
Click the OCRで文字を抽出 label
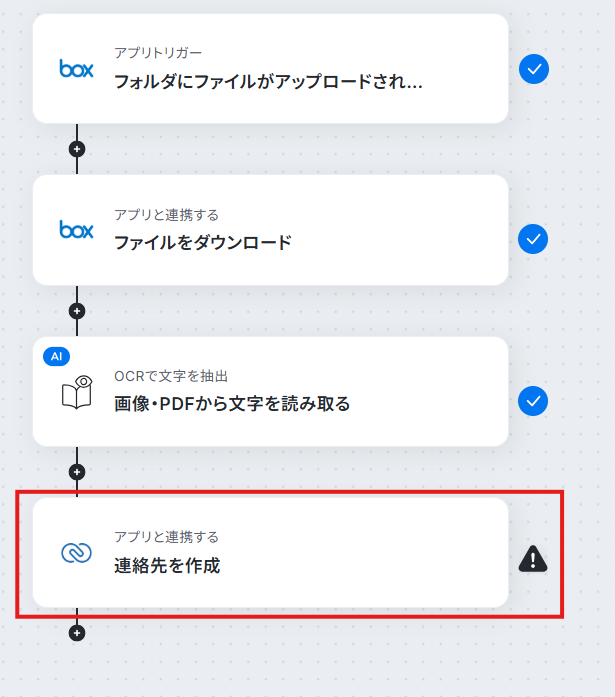(171, 376)
